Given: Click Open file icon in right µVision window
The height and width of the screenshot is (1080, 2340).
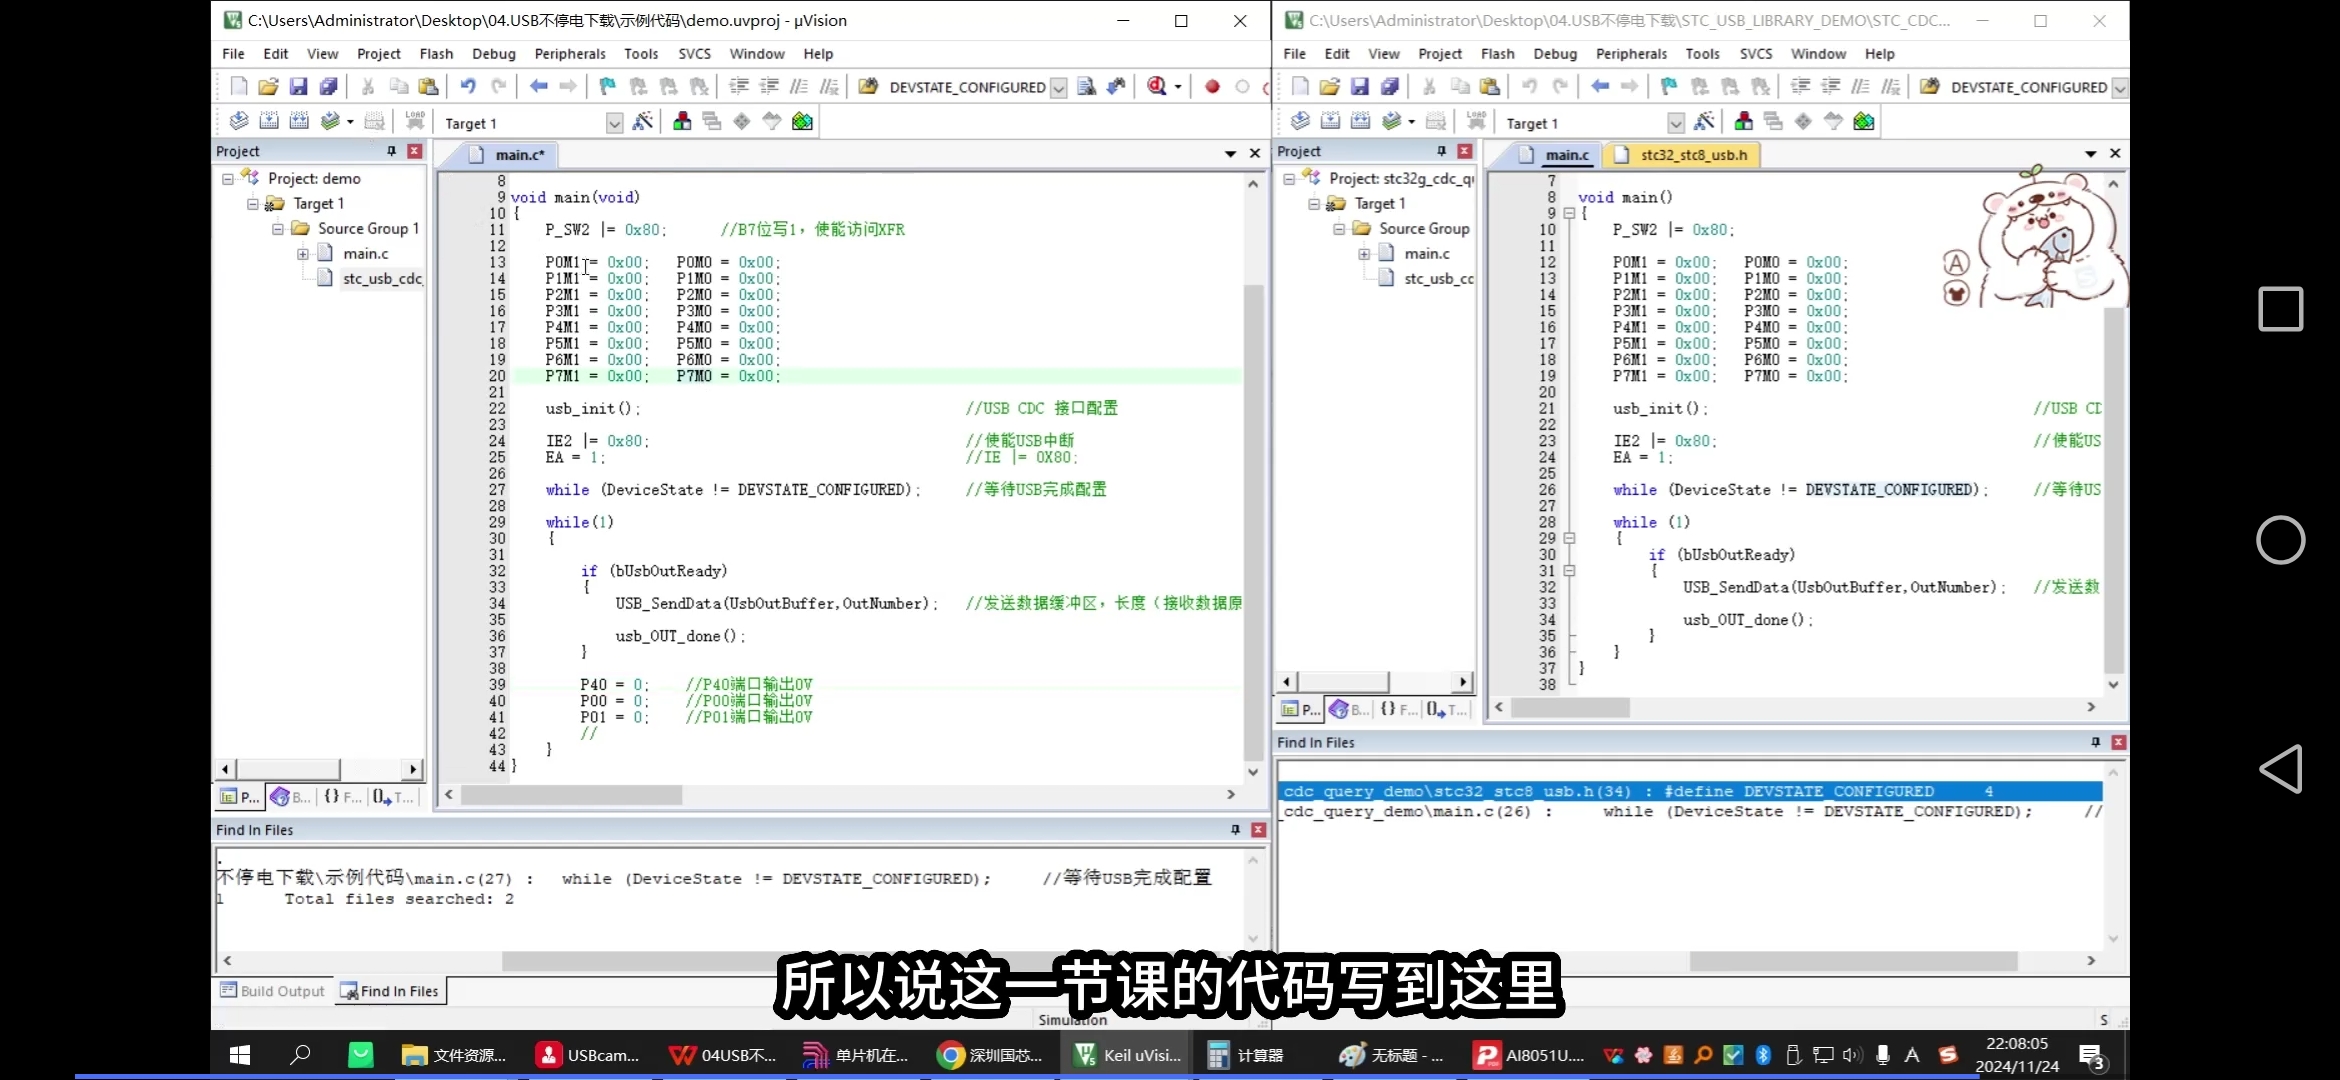Looking at the screenshot, I should pyautogui.click(x=1329, y=87).
